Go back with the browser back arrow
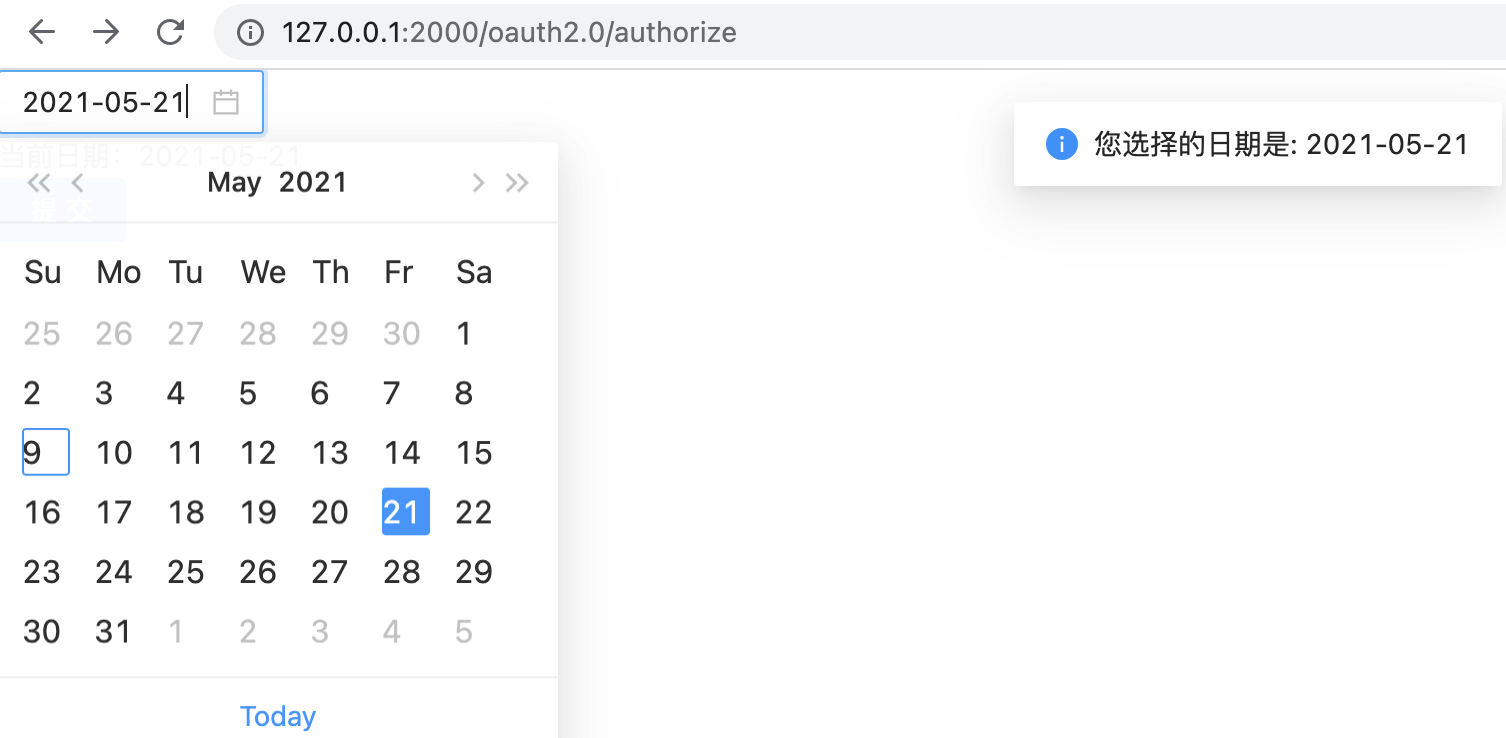 [x=42, y=33]
